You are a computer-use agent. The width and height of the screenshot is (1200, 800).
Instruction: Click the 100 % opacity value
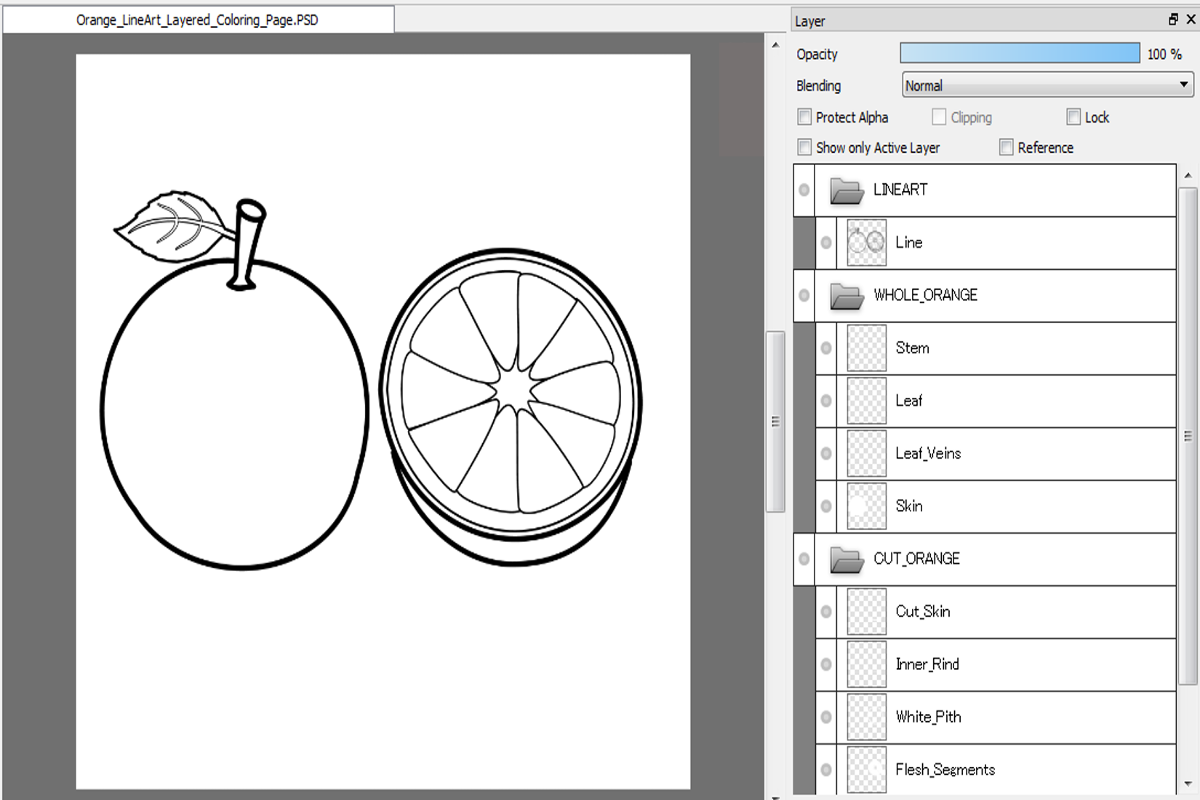[1165, 54]
